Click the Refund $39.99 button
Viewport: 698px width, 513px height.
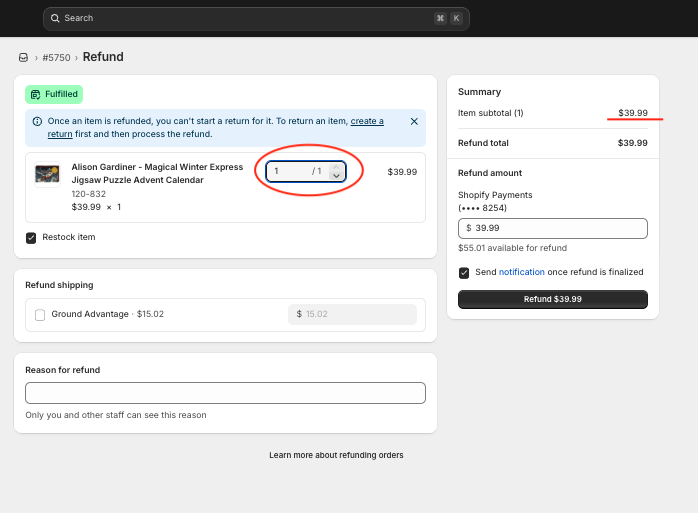tap(552, 299)
